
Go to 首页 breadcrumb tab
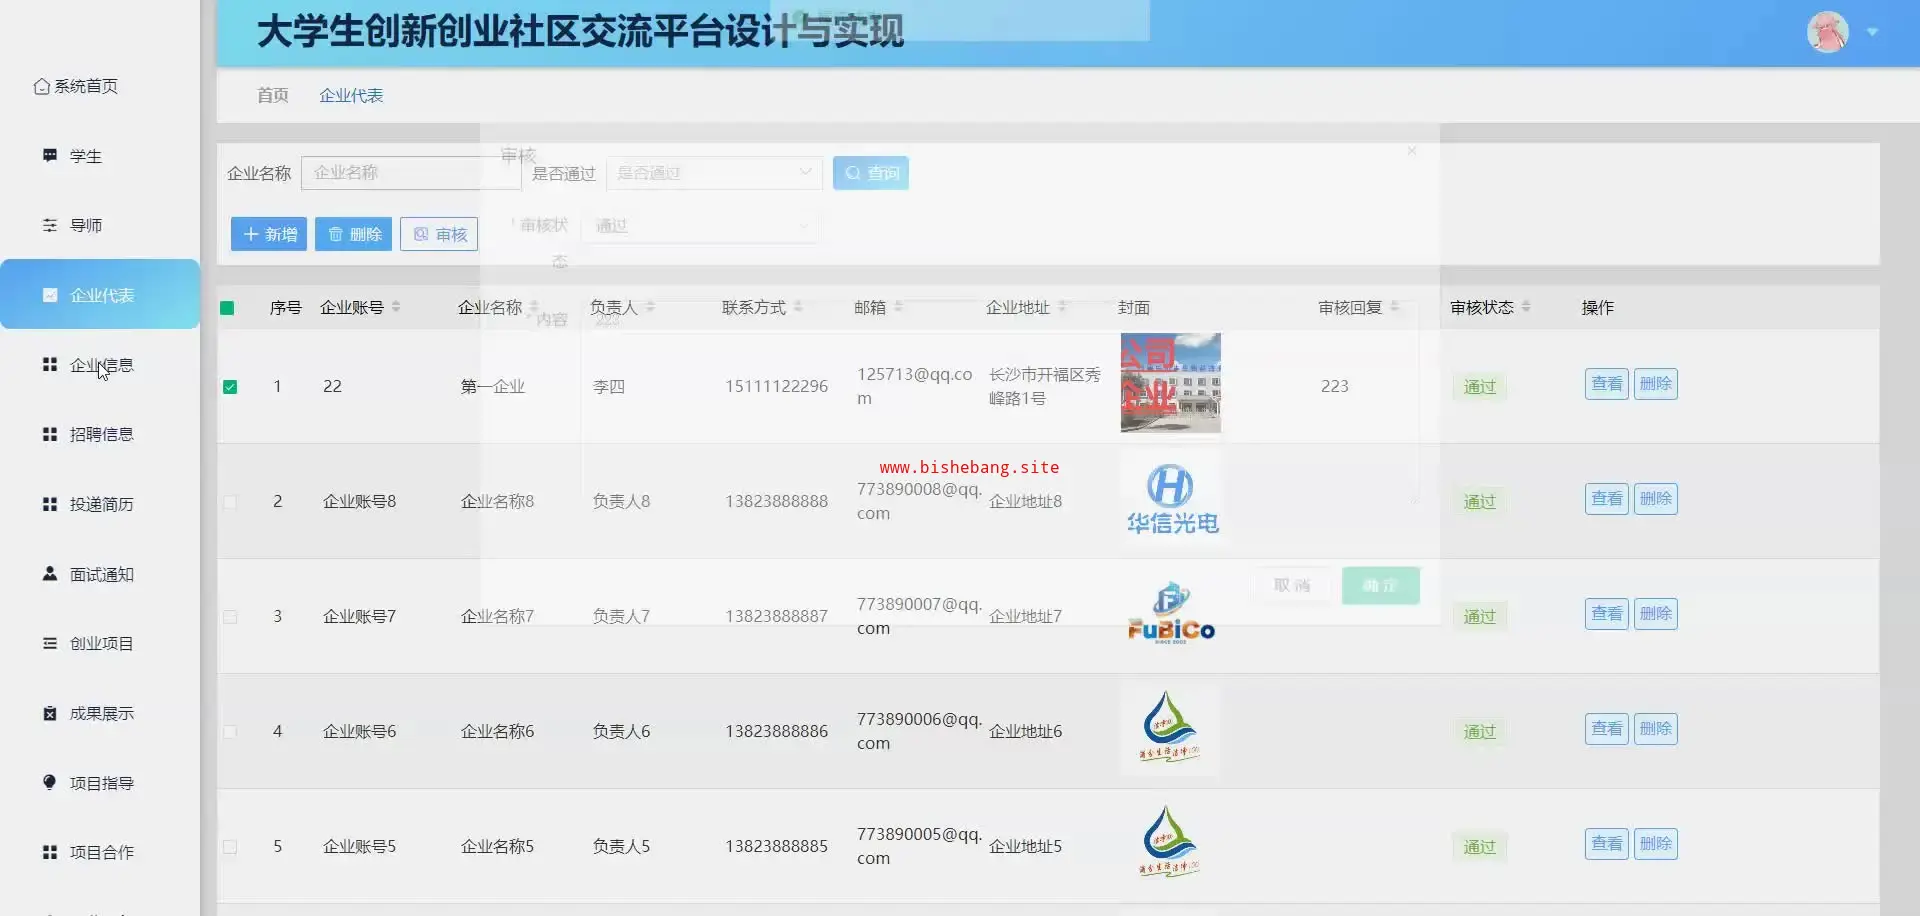click(x=272, y=96)
